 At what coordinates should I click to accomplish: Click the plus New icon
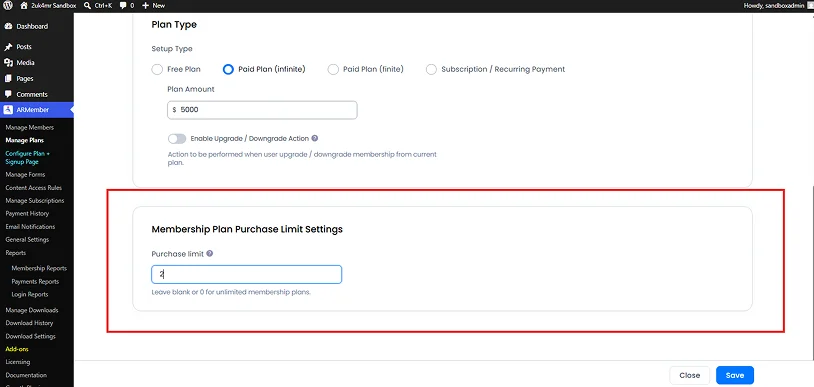point(145,5)
